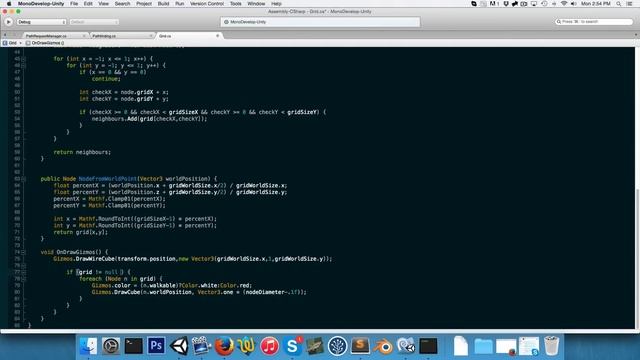This screenshot has height=360, width=640.
Task: Open the MonoDevelop-Unity application menu
Action: (x=41, y=4)
